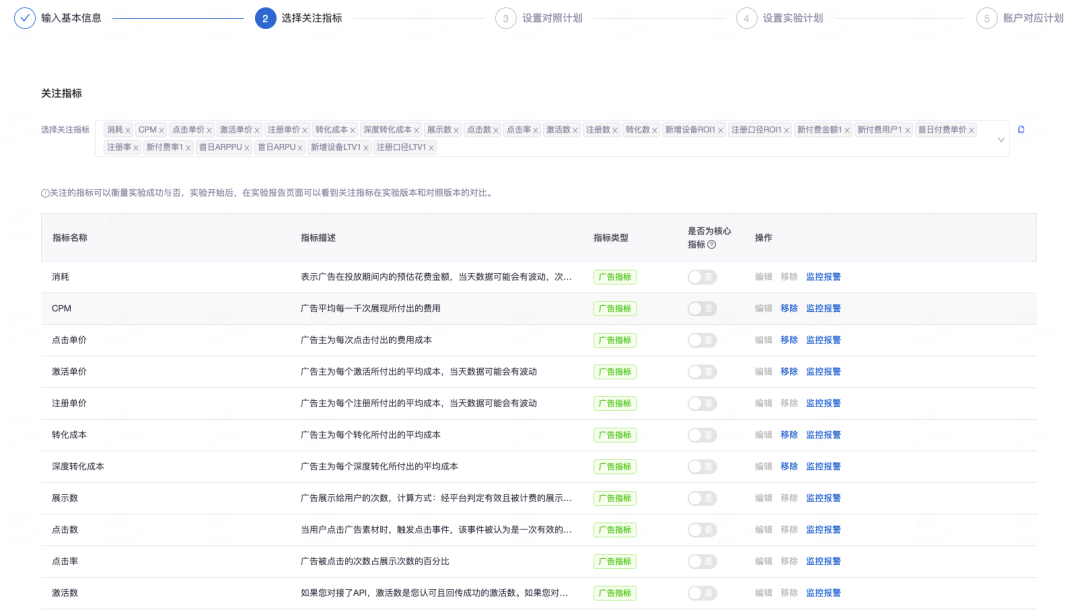Click 移除 in the 点击单价 row
1080x610 pixels.
[789, 340]
